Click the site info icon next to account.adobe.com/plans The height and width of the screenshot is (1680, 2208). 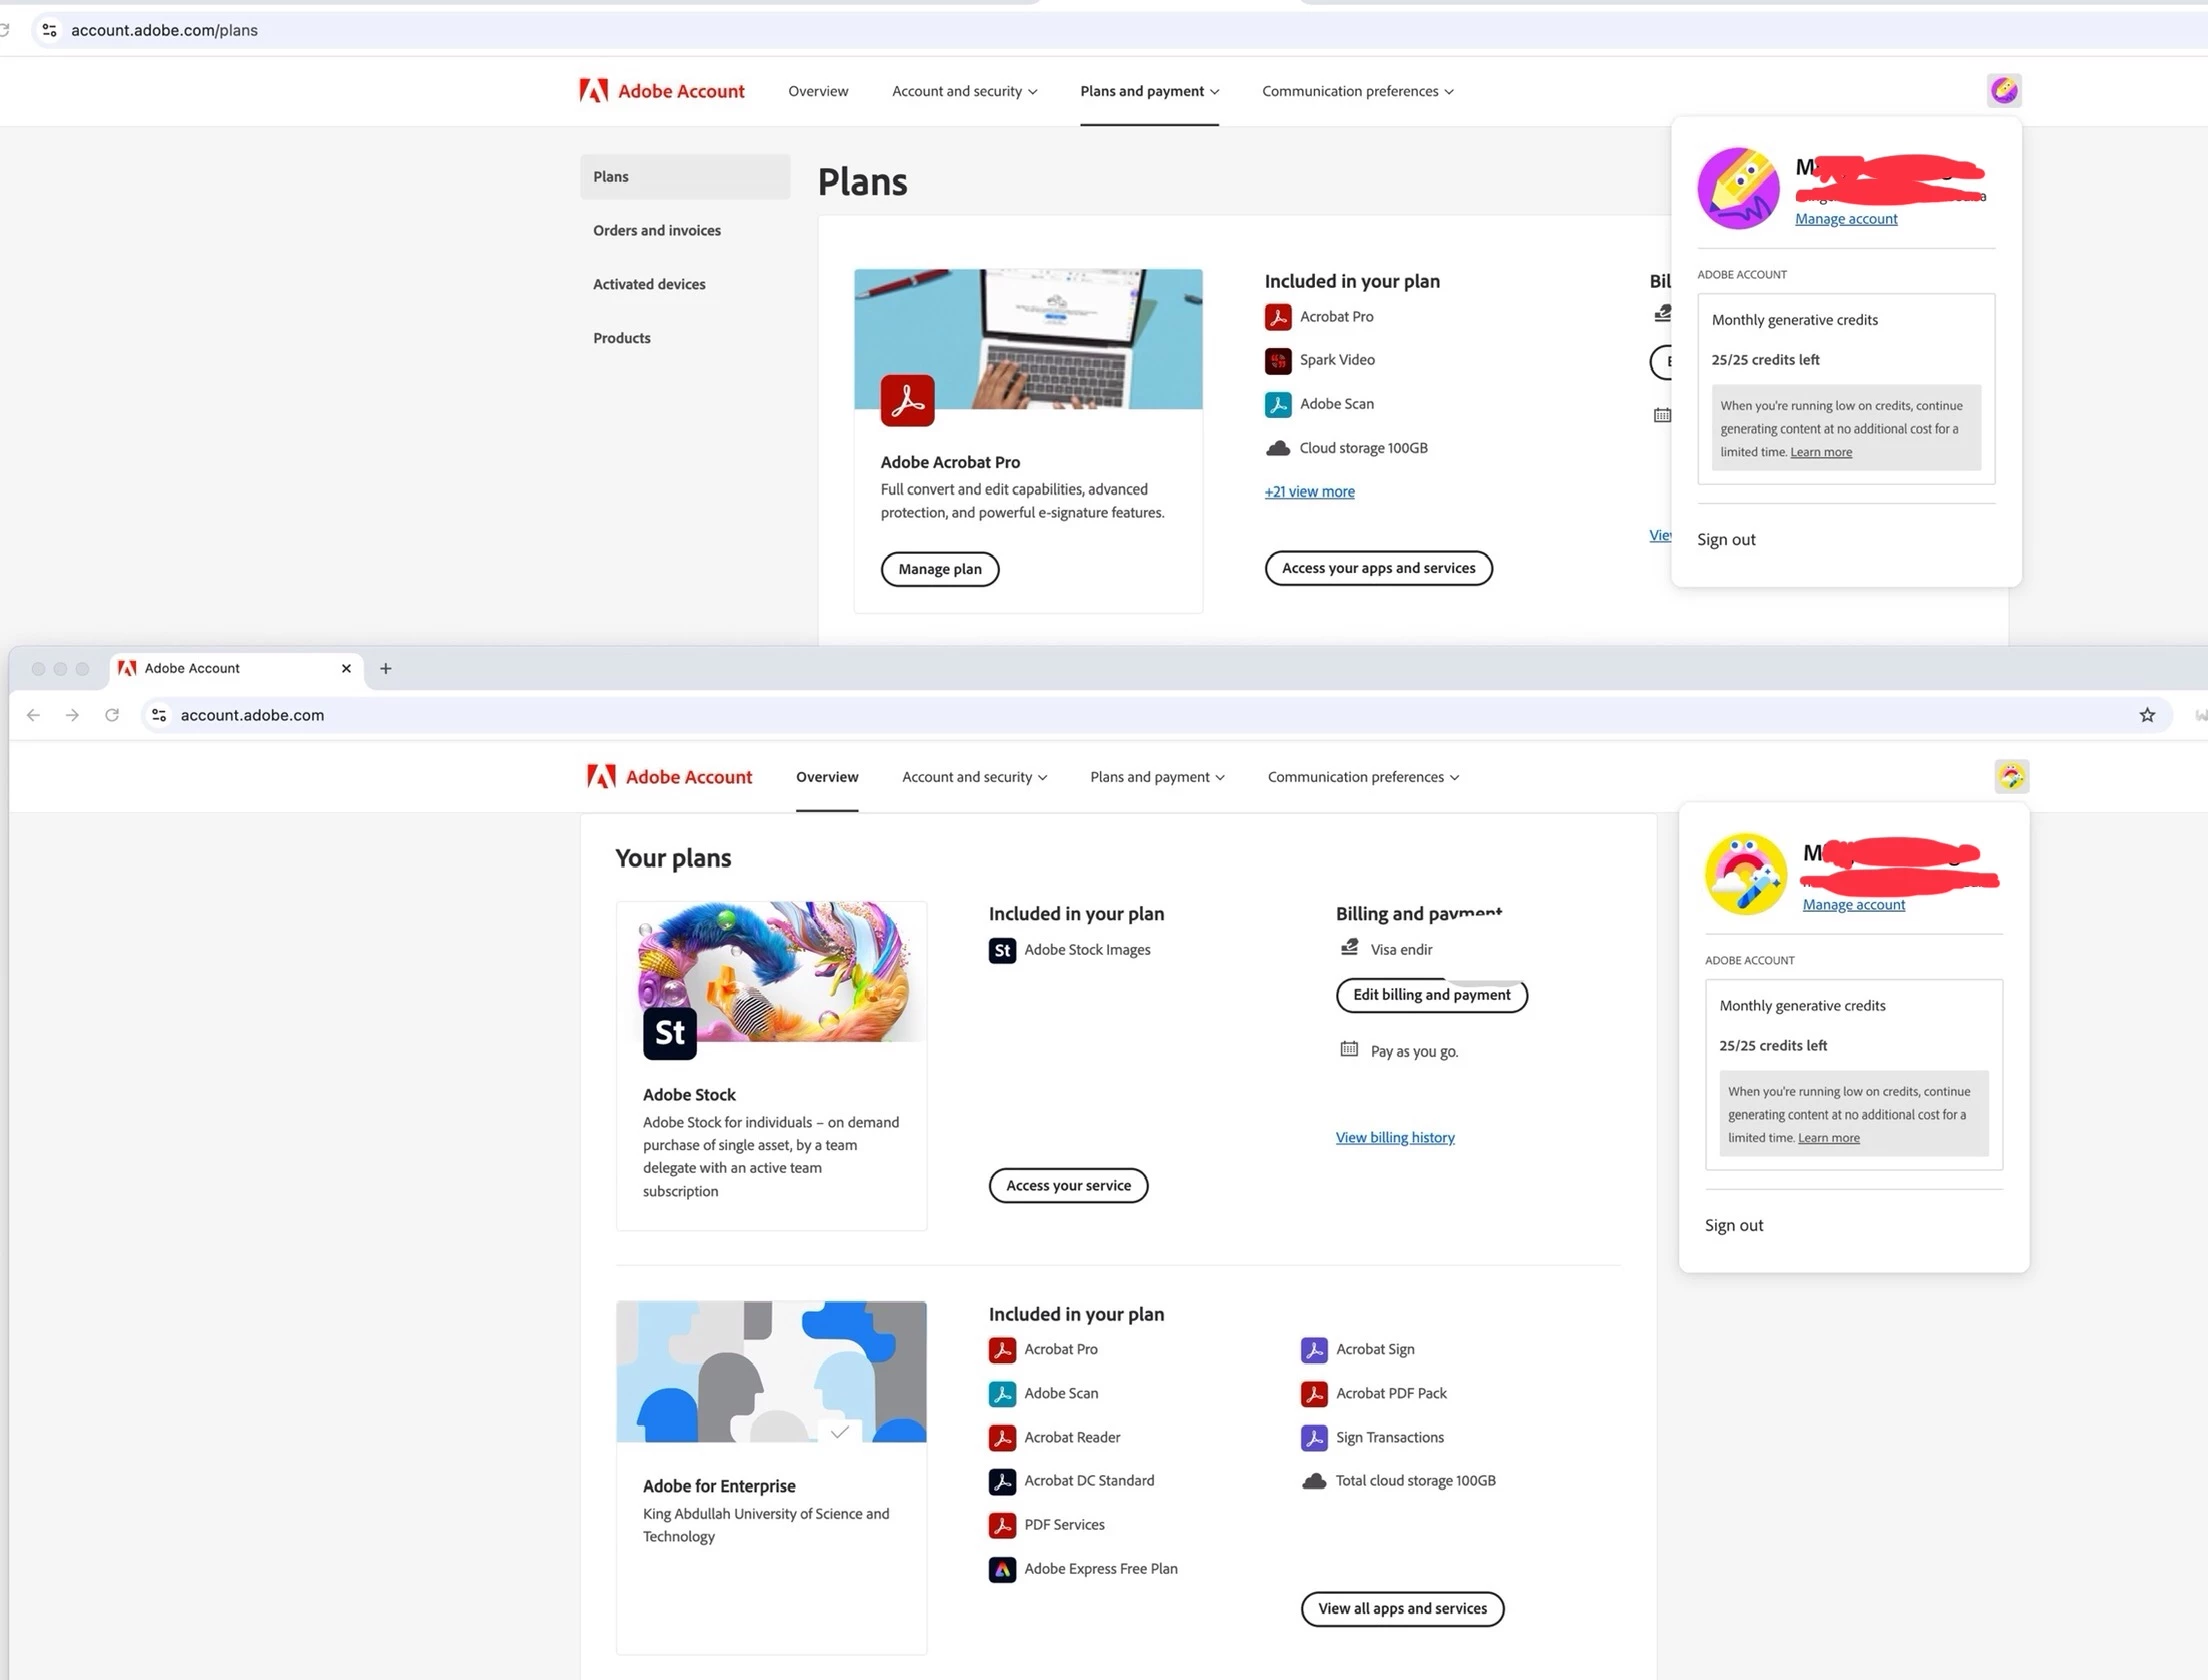point(49,30)
